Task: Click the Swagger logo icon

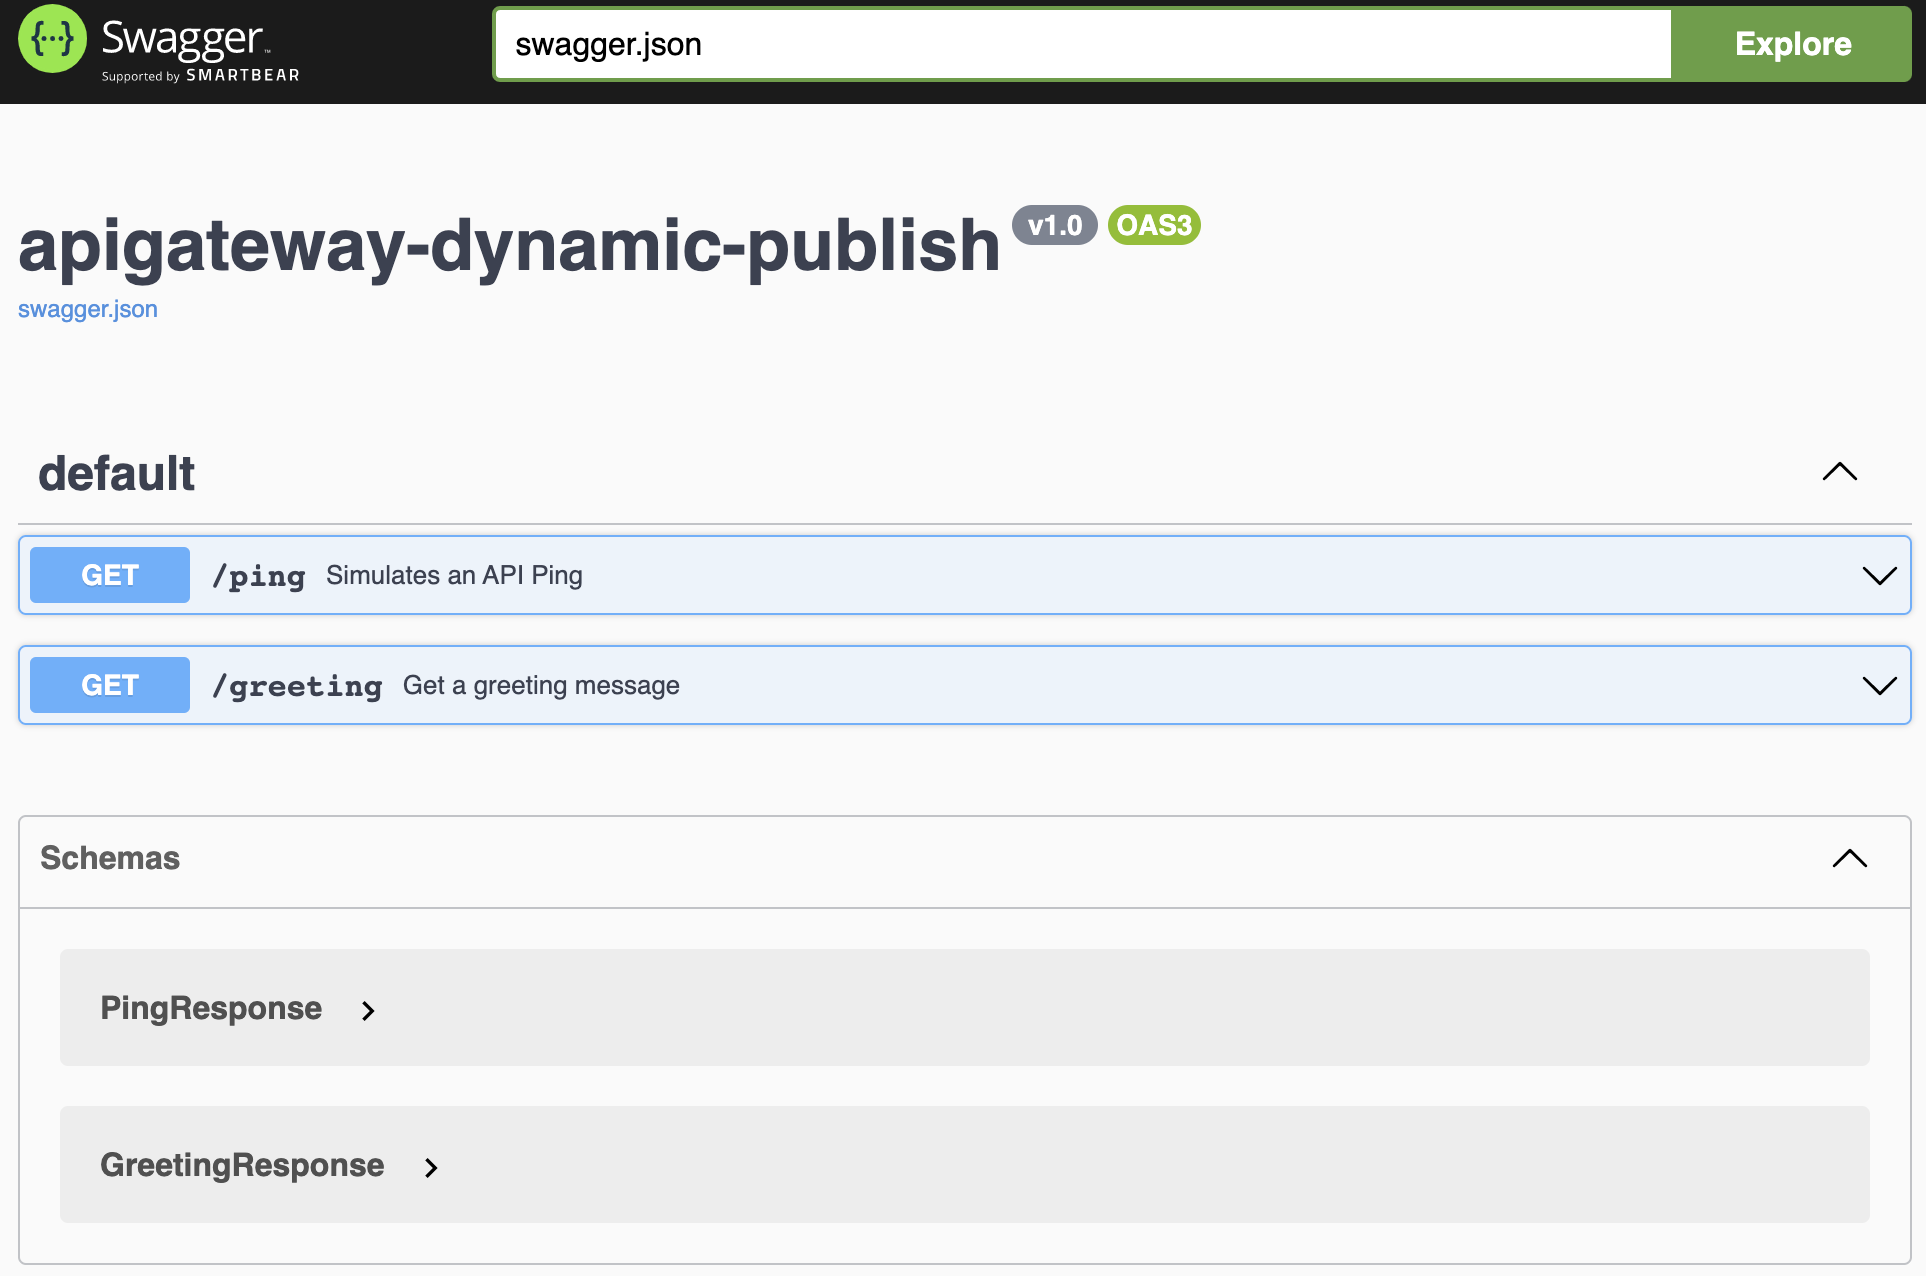Action: pos(52,39)
